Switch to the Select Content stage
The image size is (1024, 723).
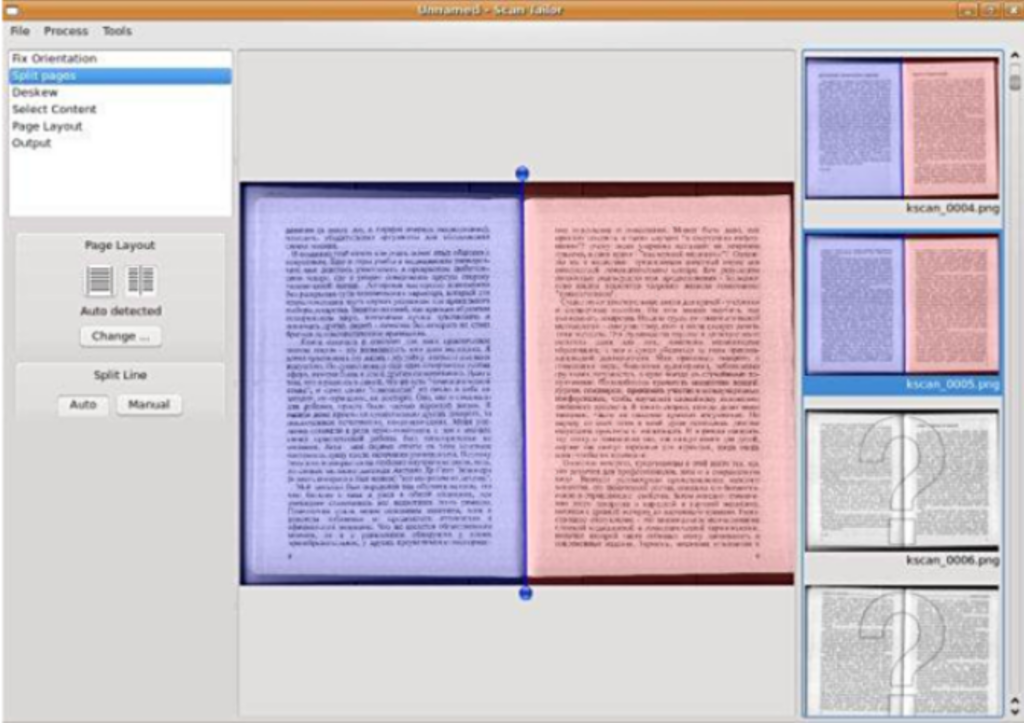click(x=54, y=109)
